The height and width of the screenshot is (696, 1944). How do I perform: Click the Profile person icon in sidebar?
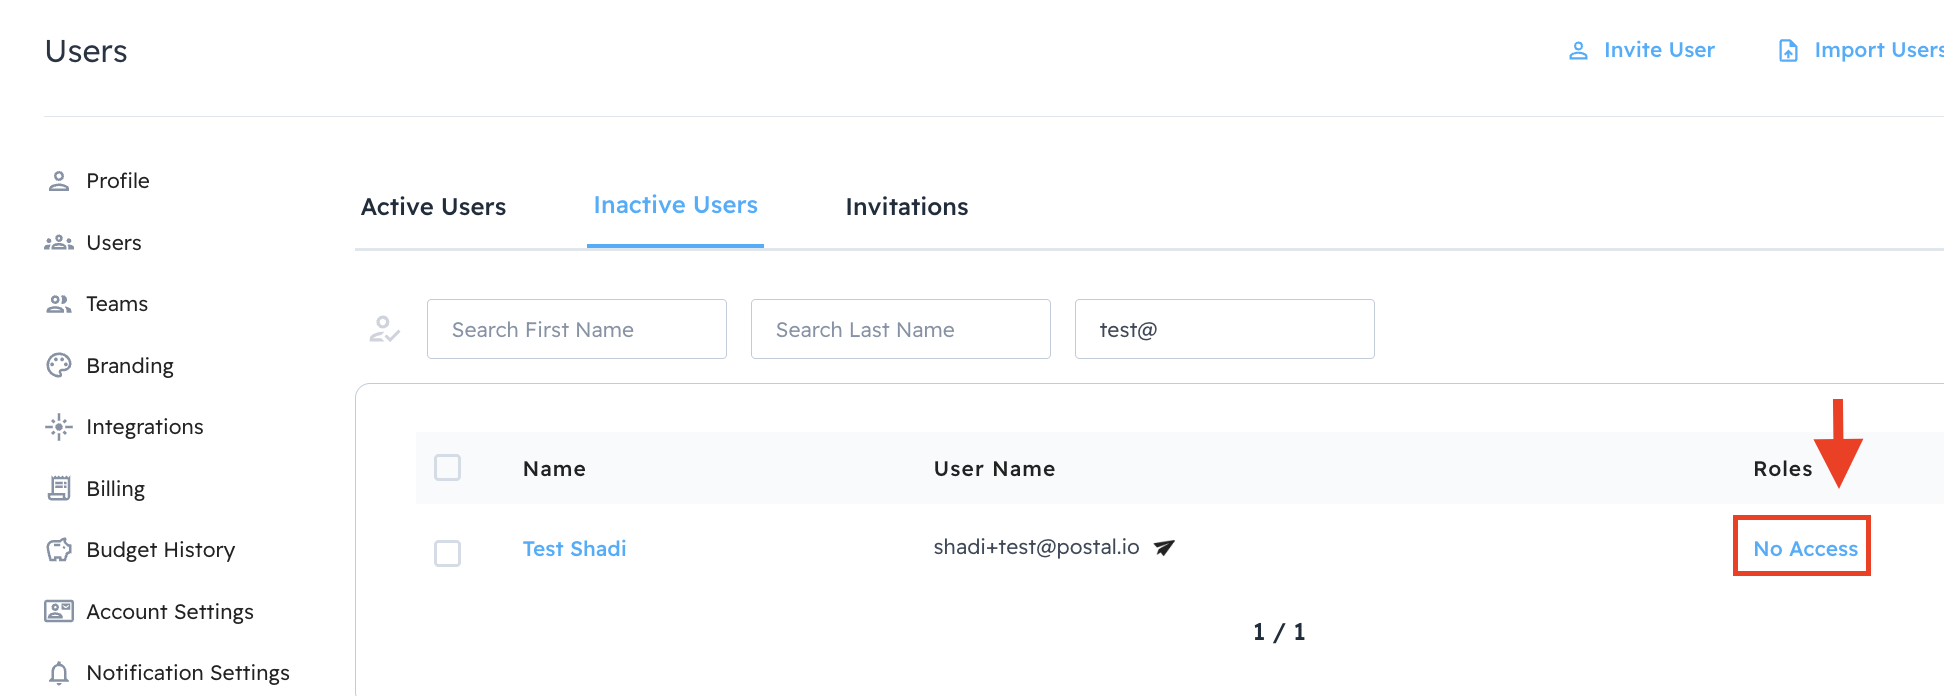coord(59,181)
